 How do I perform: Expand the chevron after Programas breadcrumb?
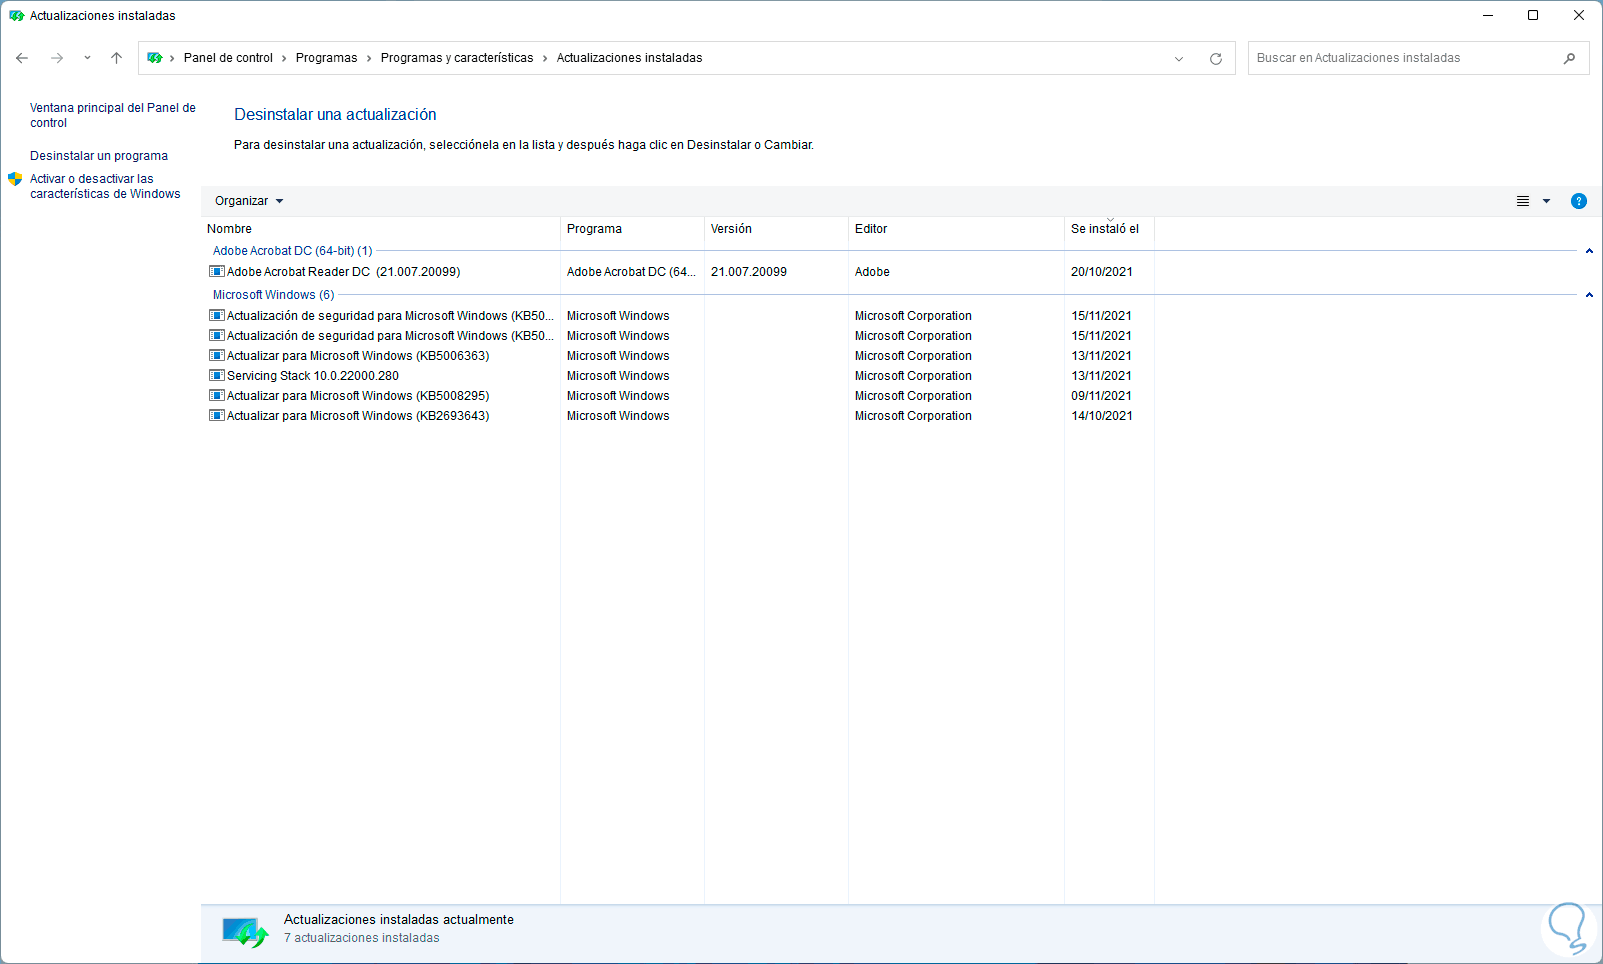tap(369, 58)
